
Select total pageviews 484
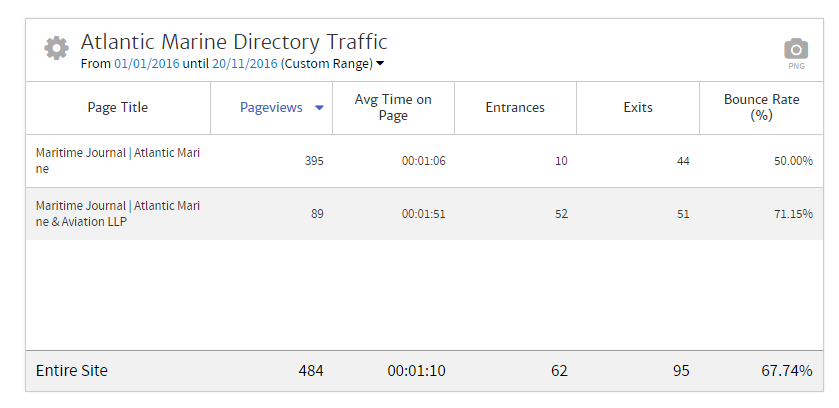[x=311, y=371]
